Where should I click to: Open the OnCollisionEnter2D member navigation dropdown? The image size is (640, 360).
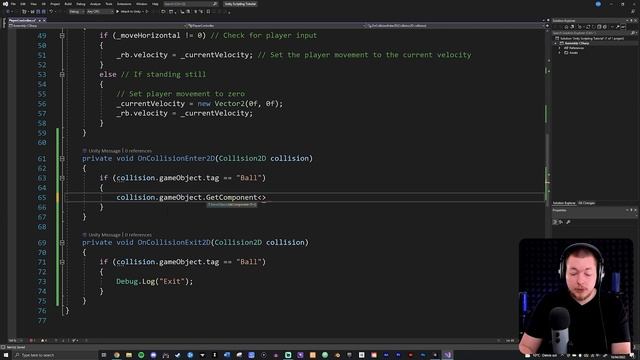point(455,25)
